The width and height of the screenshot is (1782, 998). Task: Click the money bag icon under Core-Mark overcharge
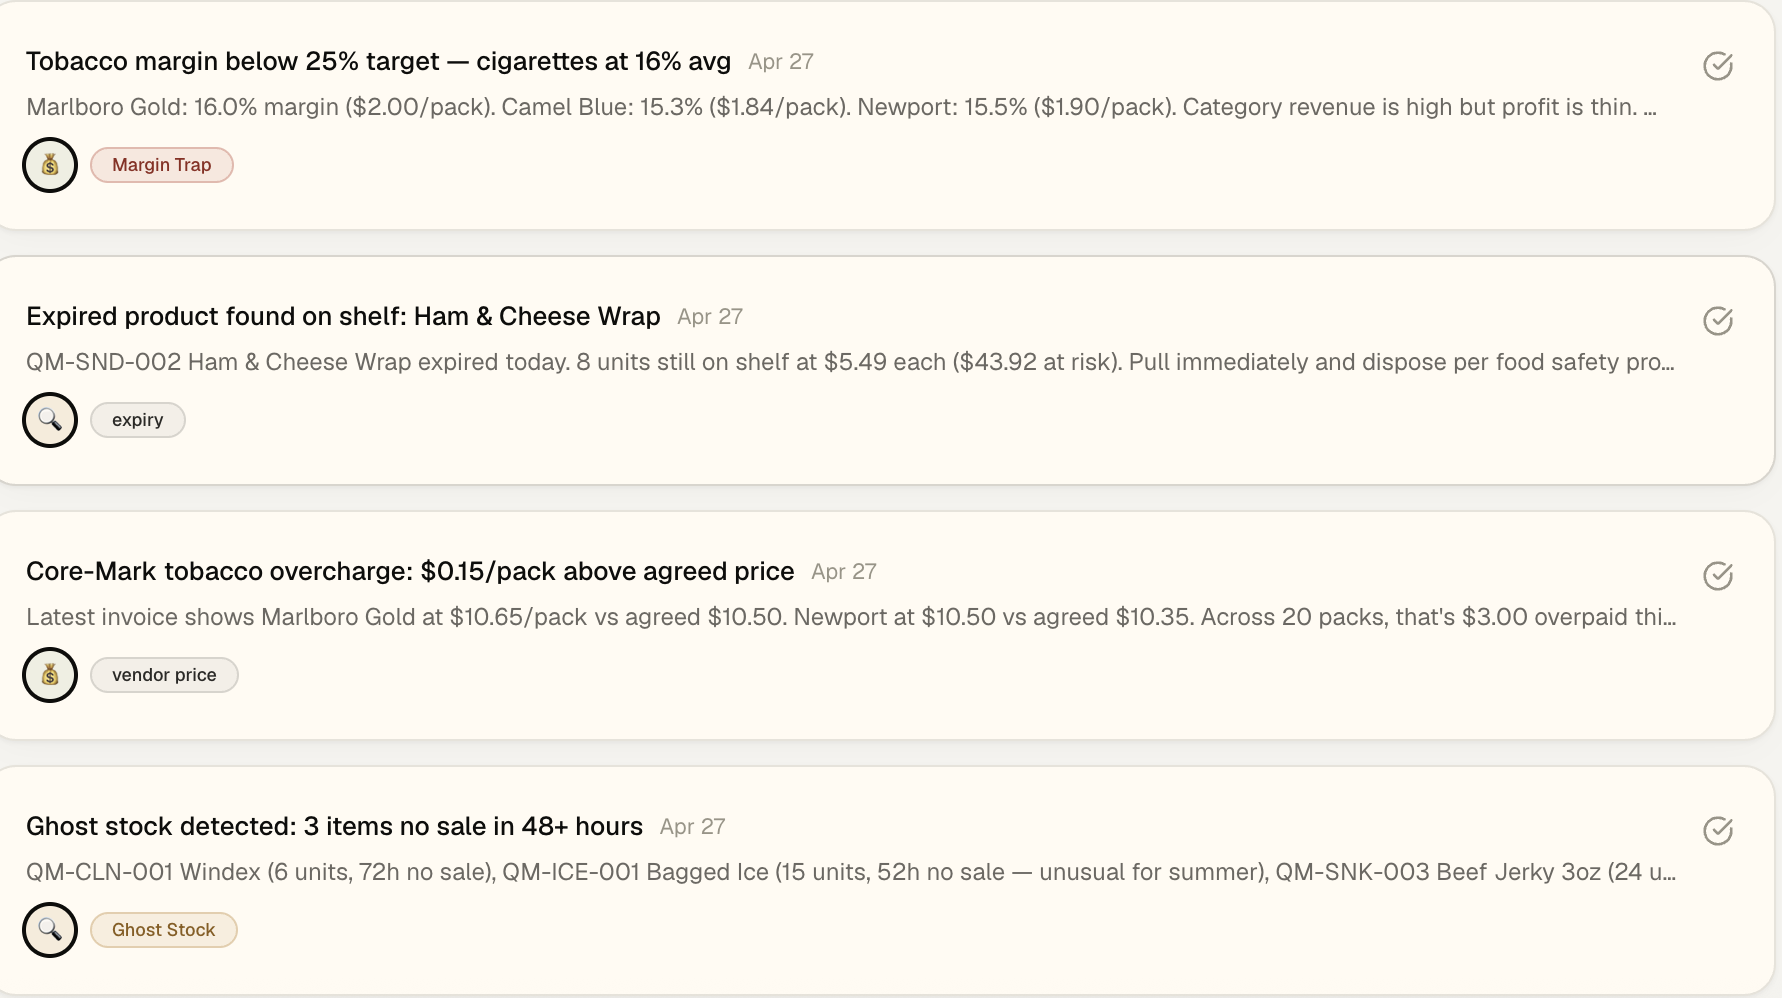(x=50, y=675)
